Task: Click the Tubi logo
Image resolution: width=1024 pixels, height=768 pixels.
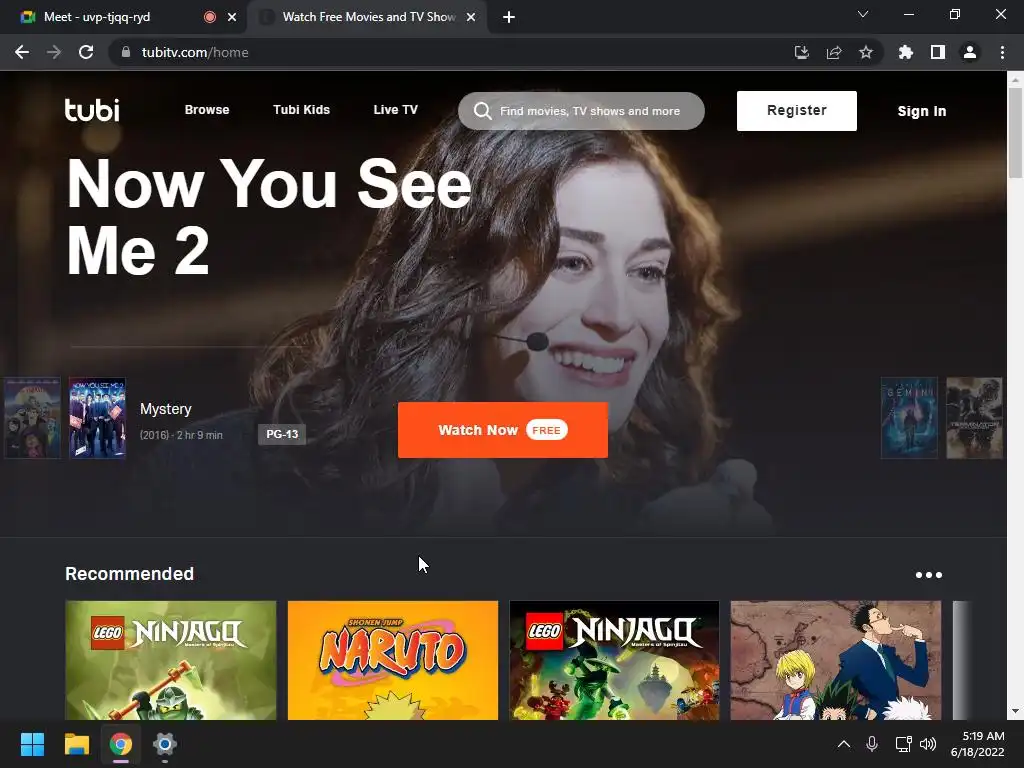Action: 92,110
